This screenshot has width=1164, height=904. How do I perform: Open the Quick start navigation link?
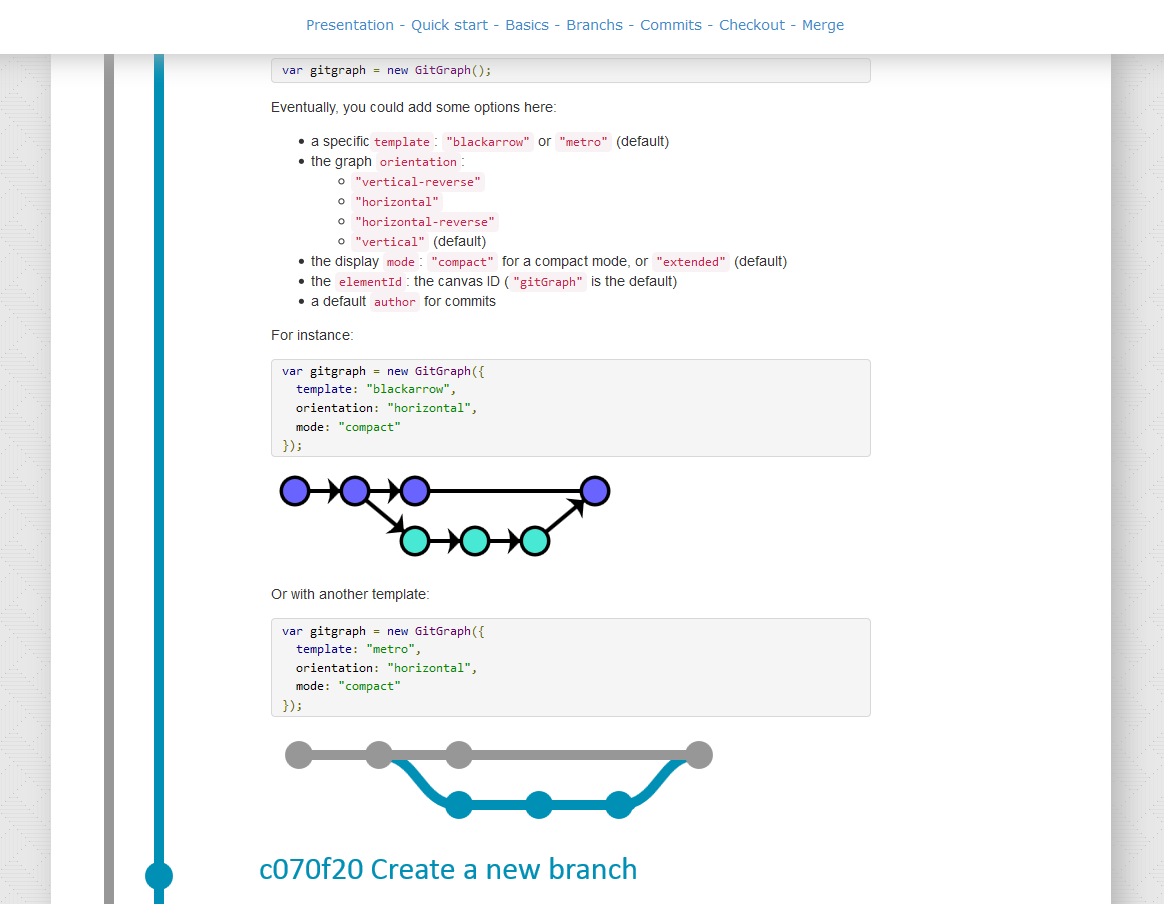(449, 24)
